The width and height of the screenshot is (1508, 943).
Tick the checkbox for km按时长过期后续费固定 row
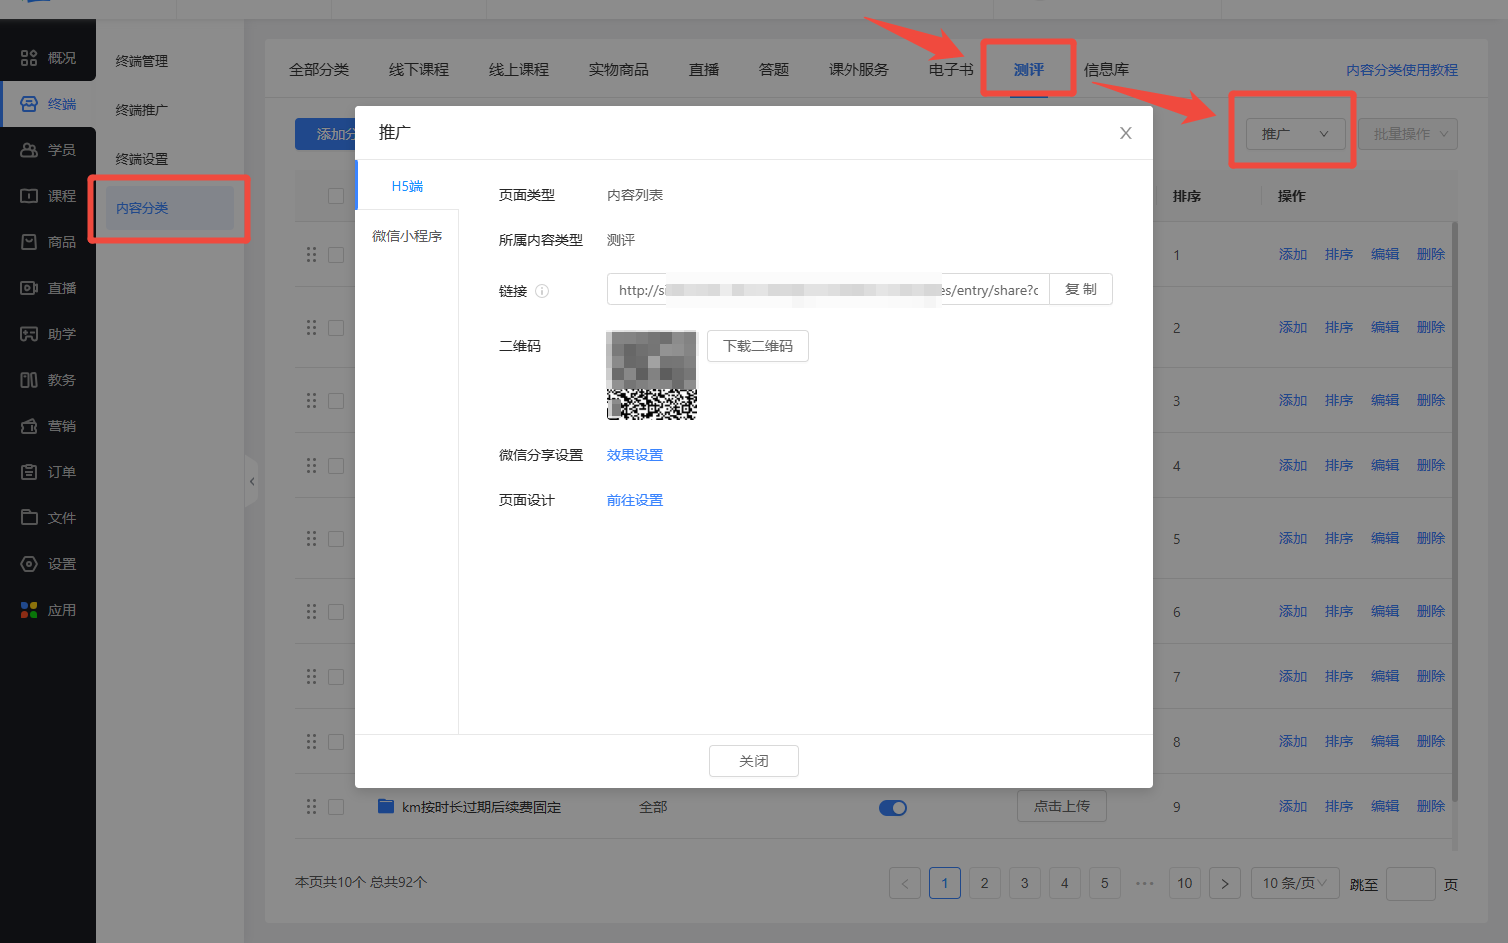(336, 807)
